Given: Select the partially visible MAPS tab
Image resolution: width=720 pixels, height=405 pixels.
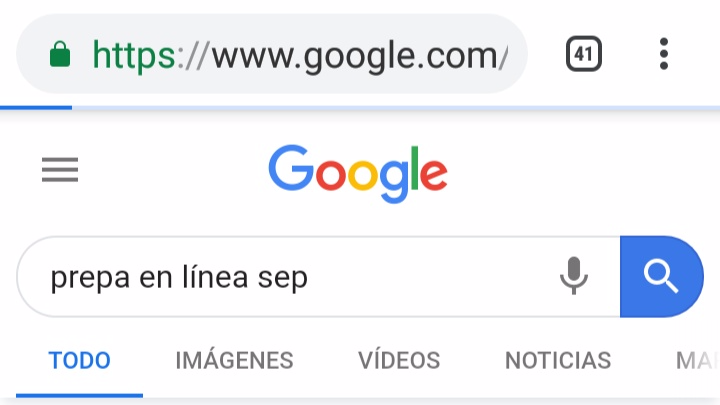Looking at the screenshot, I should click(x=697, y=360).
